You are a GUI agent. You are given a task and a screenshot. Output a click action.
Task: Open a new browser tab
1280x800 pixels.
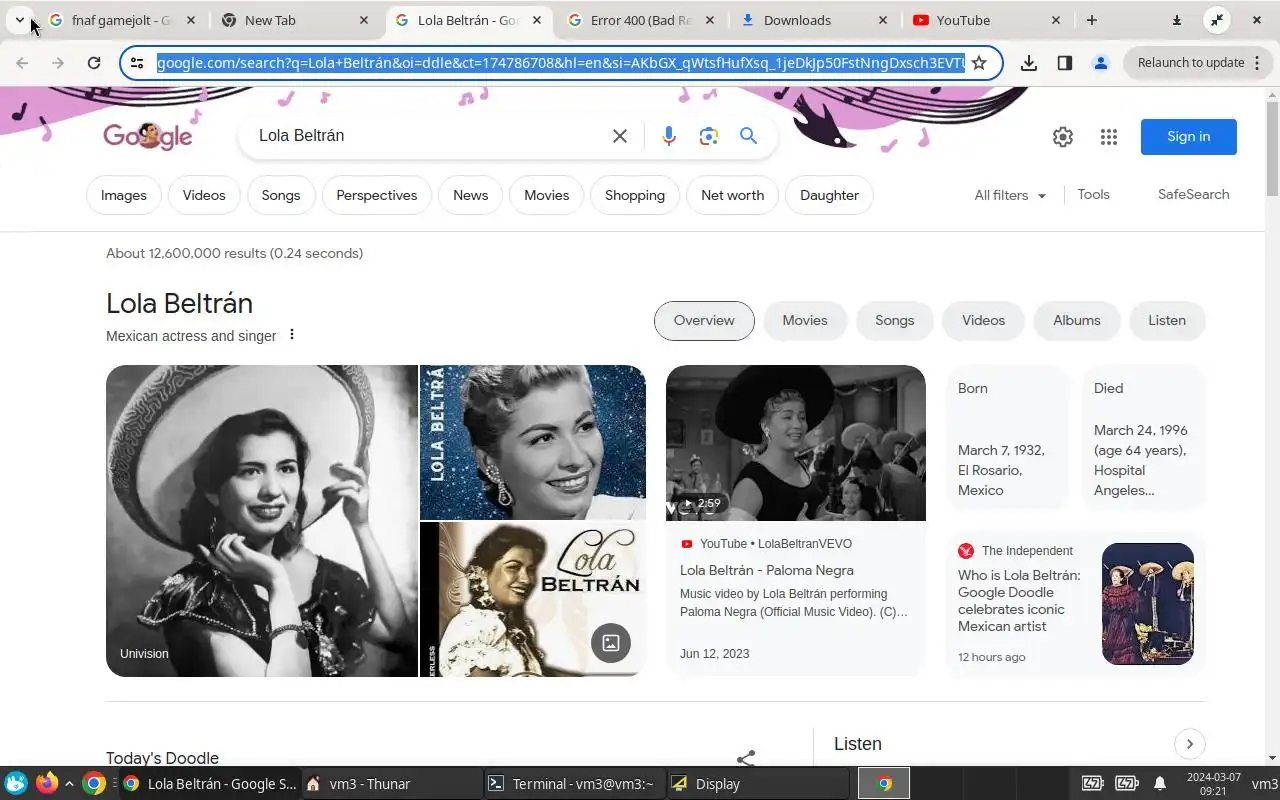(x=1092, y=20)
